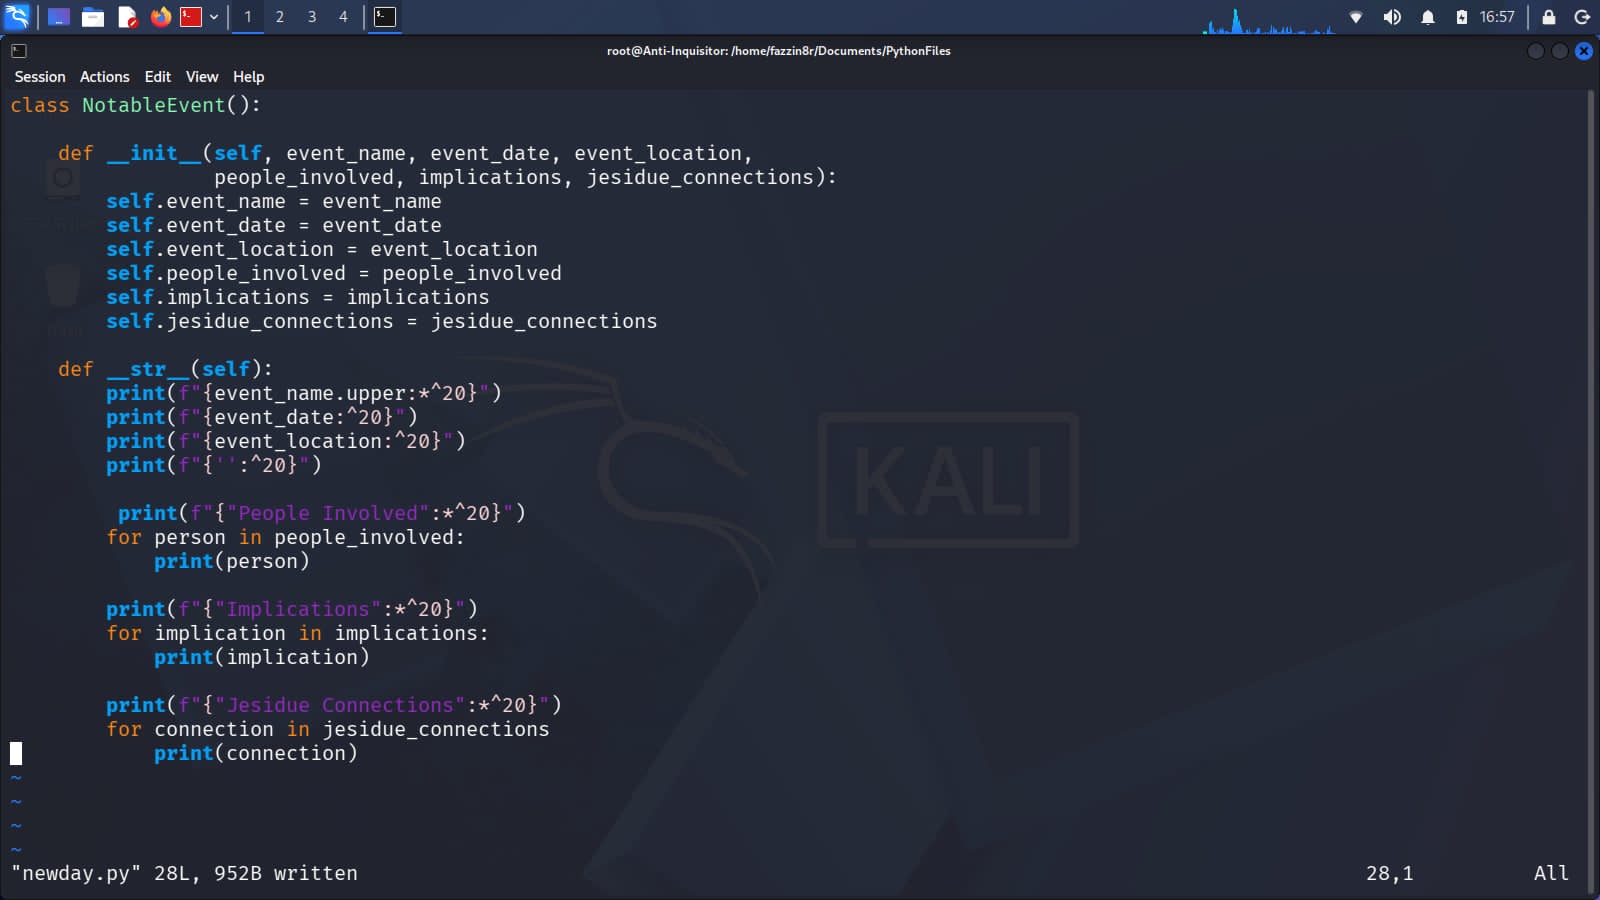The height and width of the screenshot is (900, 1600).
Task: Click the 'print(implication)' line
Action: tap(262, 657)
